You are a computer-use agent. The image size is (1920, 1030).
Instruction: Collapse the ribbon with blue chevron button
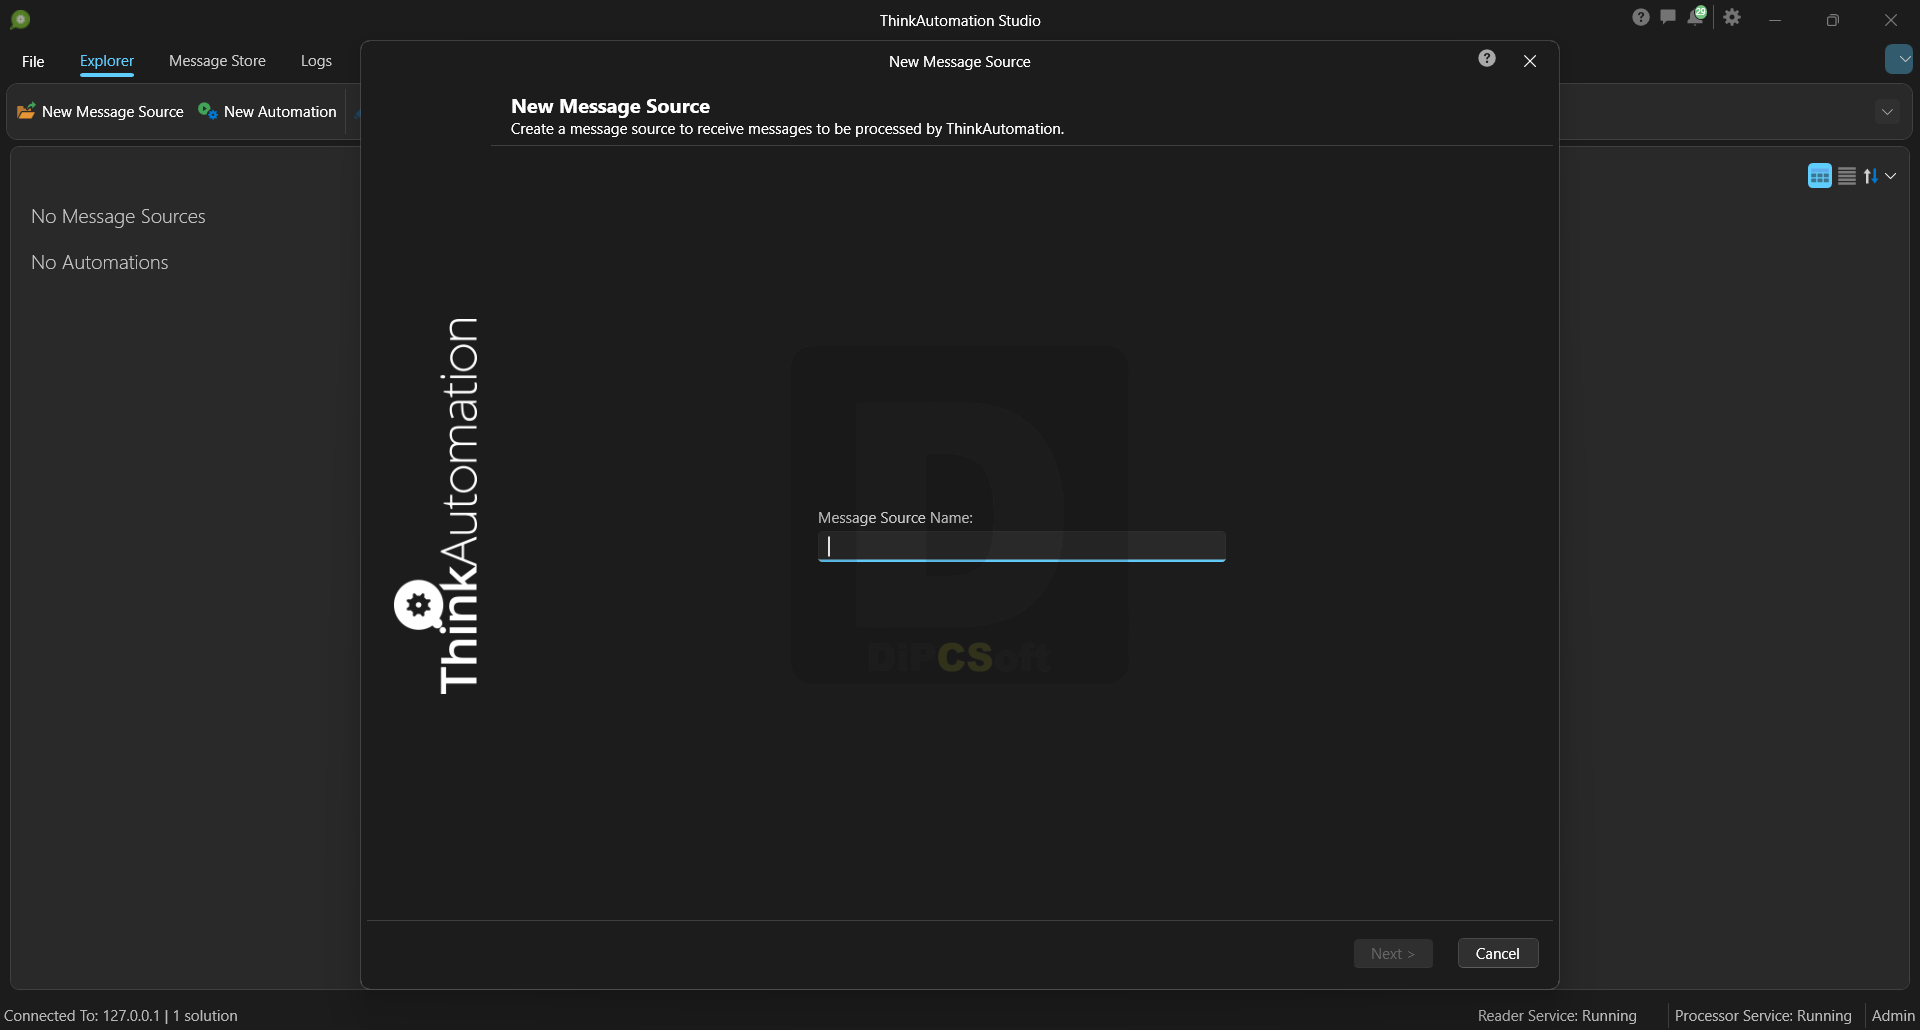pos(1899,59)
